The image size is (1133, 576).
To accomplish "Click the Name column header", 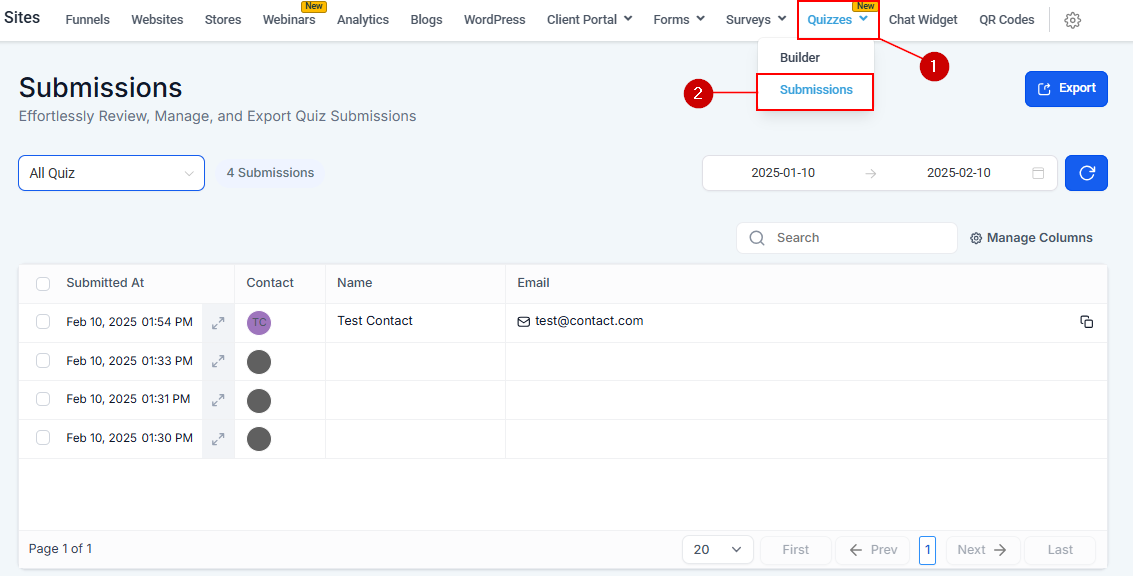I will pyautogui.click(x=355, y=283).
